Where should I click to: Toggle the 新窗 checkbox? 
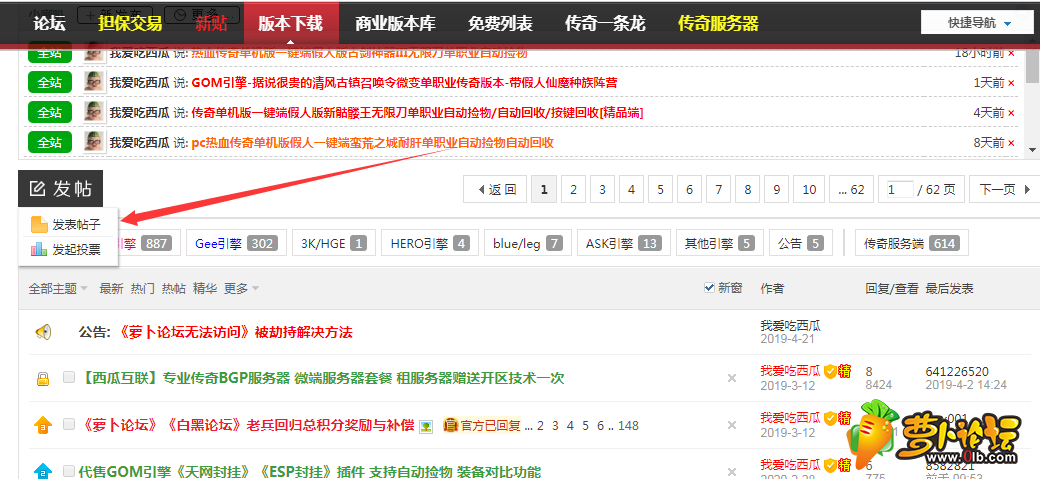click(709, 288)
